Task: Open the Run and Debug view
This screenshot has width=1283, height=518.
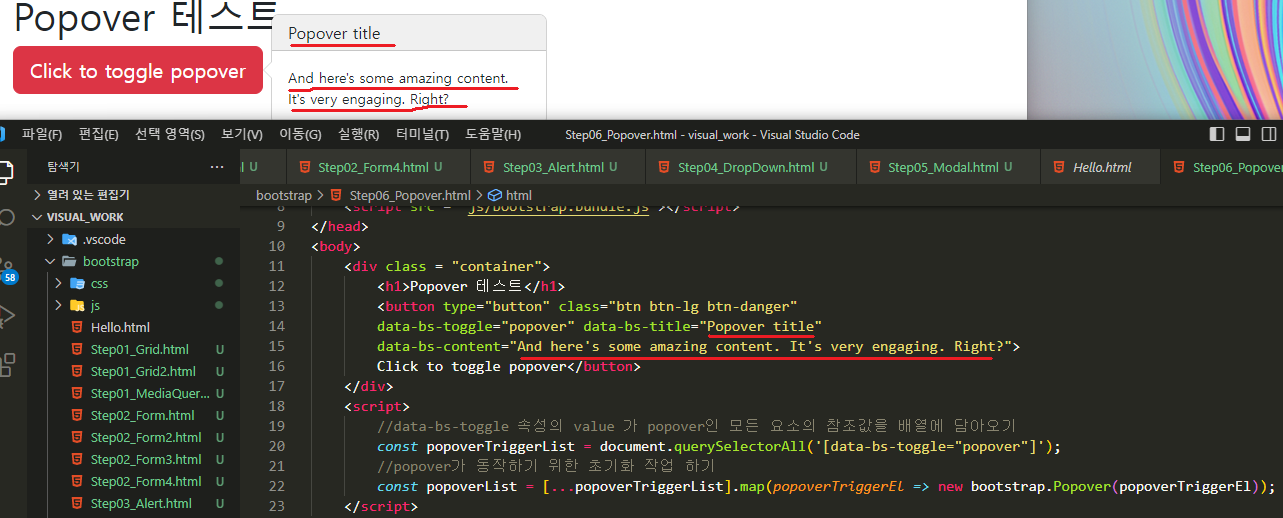Action: pos(6,316)
